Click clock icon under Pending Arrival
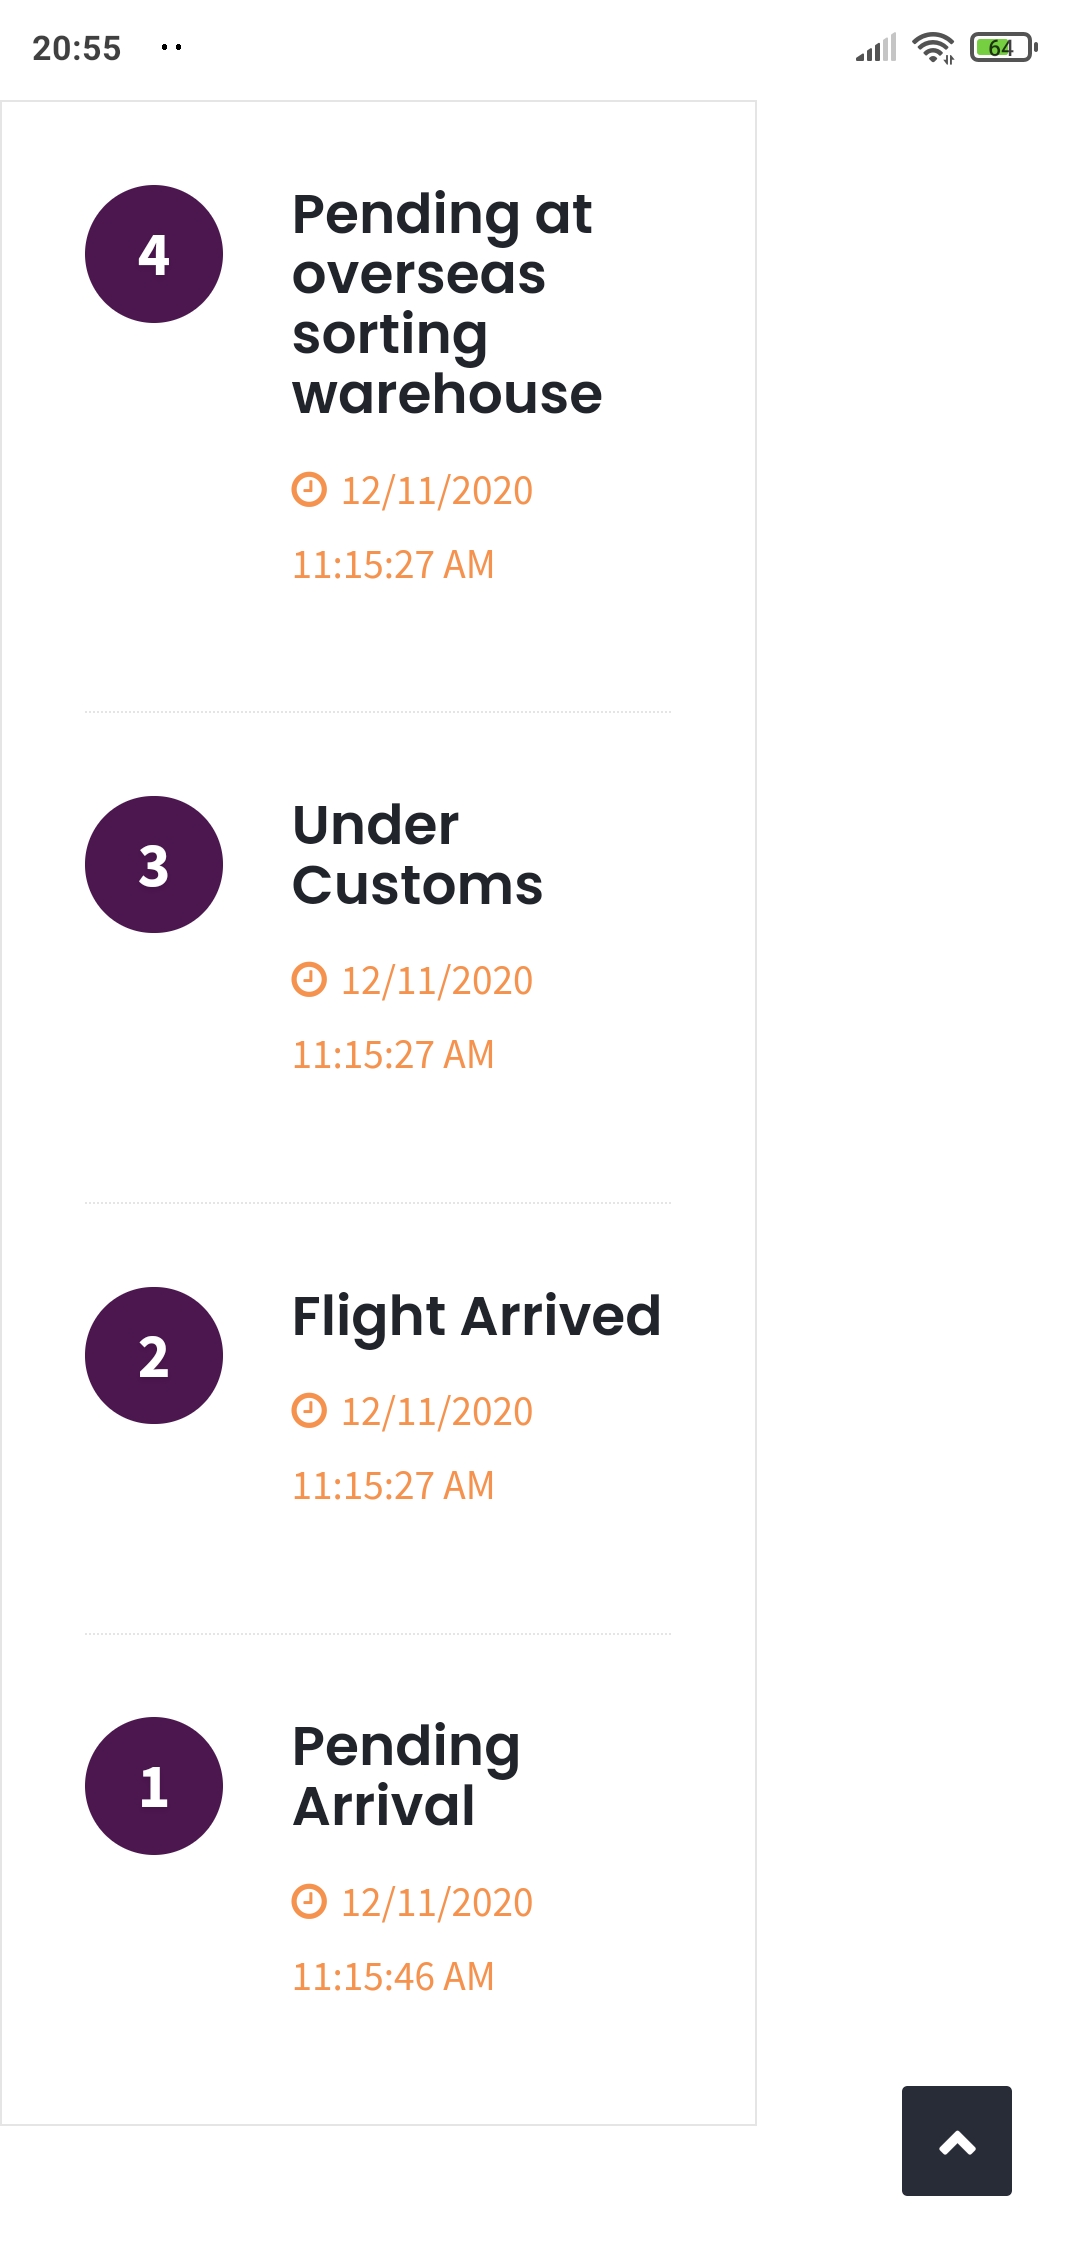1080x2248 pixels. point(309,1901)
